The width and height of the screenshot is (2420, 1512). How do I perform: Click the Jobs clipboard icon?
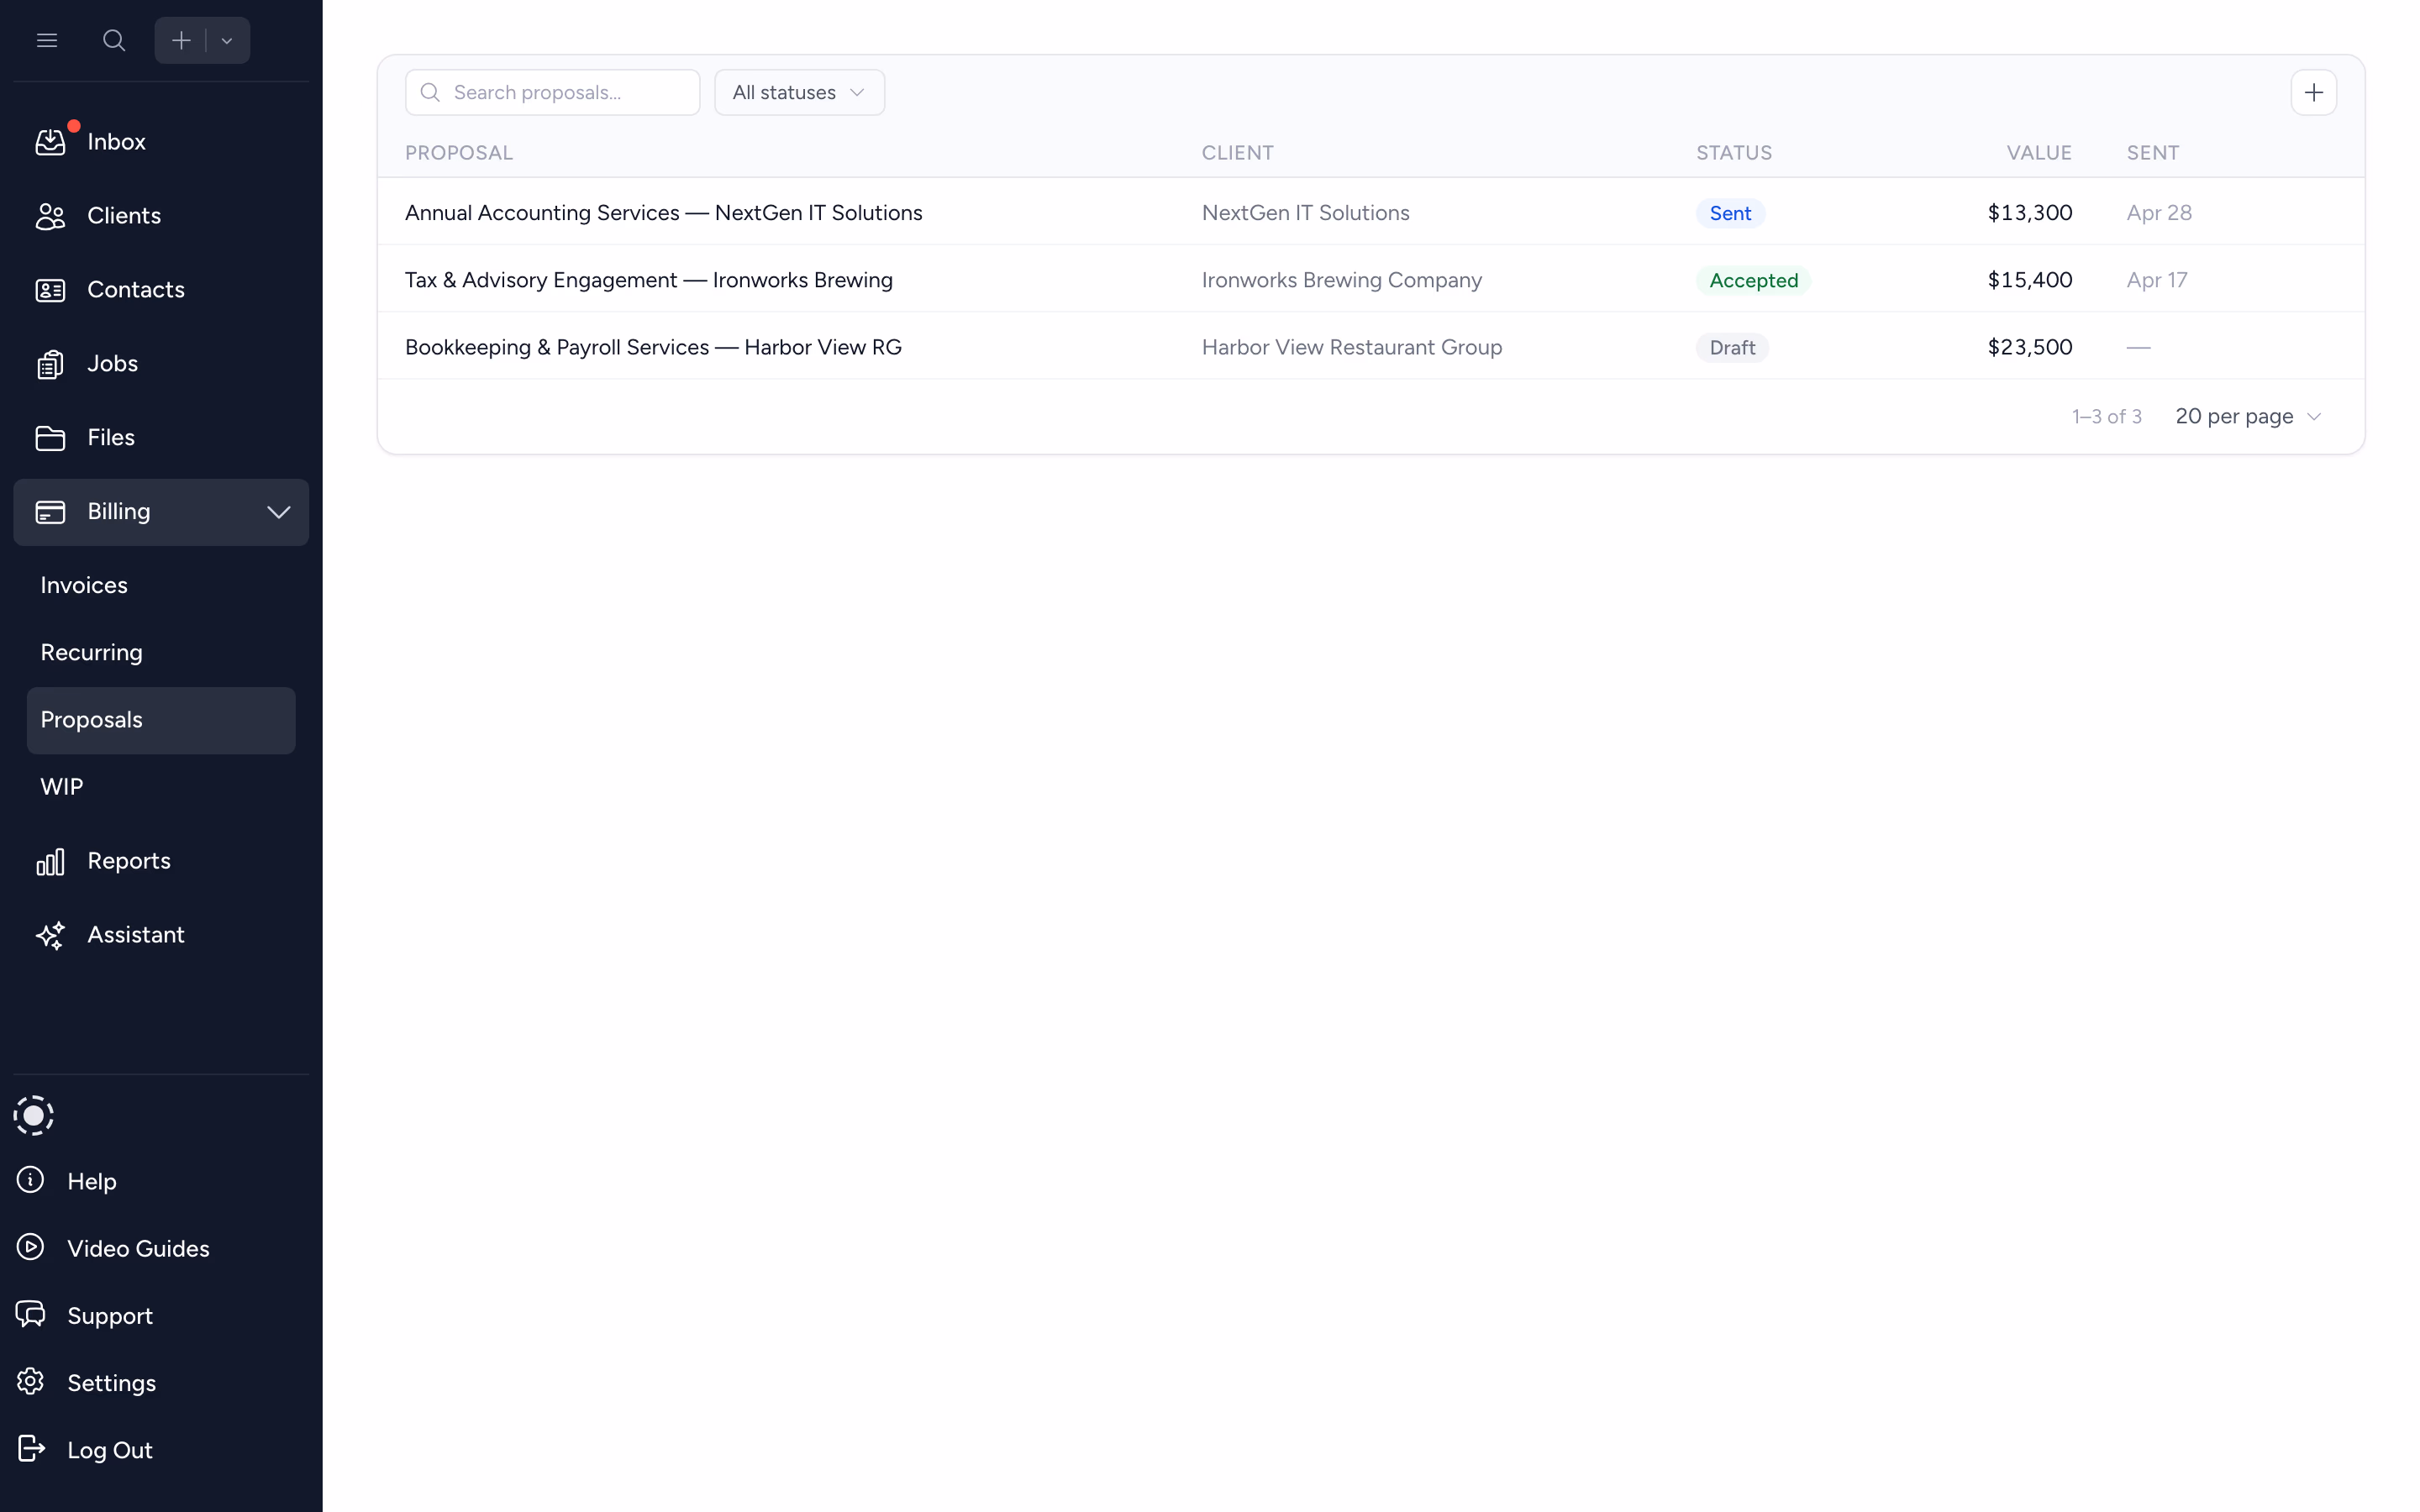tap(51, 364)
